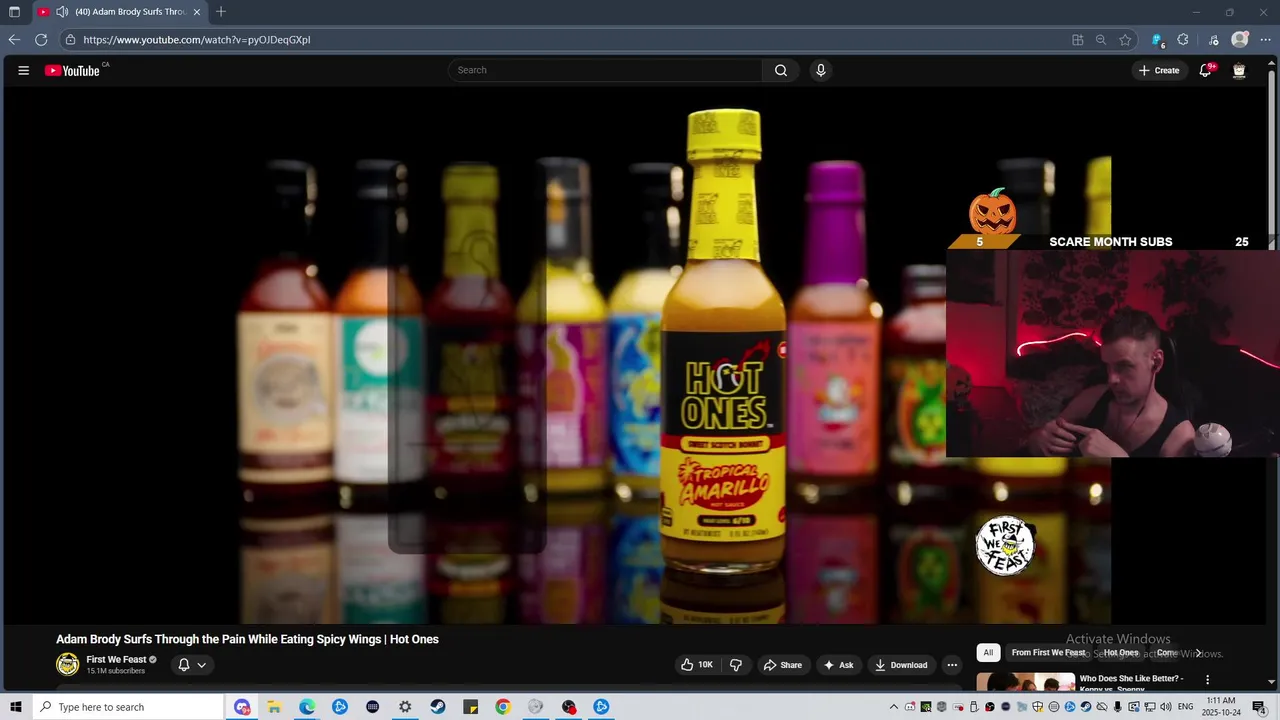Mute the tab via speaker icon
Image resolution: width=1280 pixels, height=720 pixels.
62,12
